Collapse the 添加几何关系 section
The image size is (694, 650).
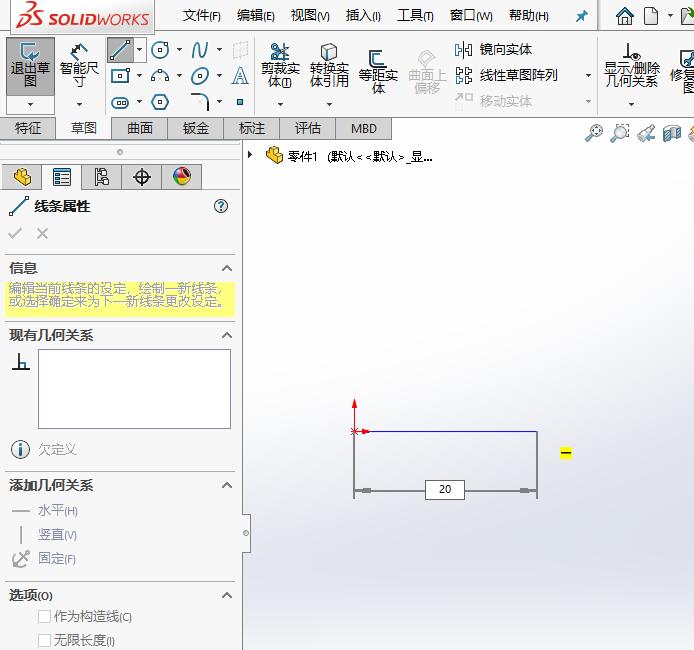tap(227, 485)
